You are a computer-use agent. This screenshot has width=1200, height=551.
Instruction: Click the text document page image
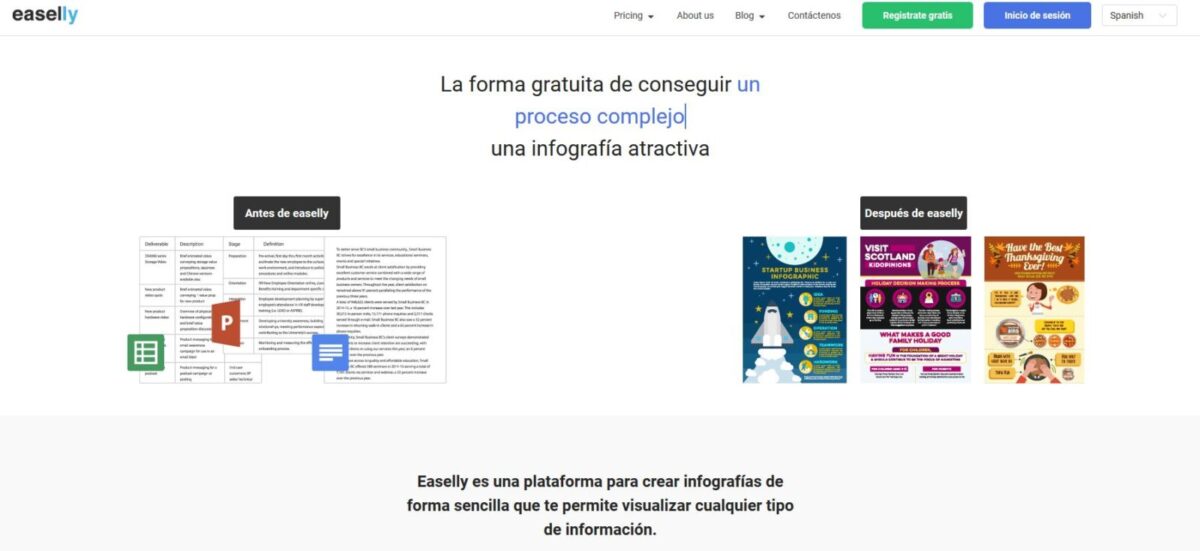click(x=385, y=310)
